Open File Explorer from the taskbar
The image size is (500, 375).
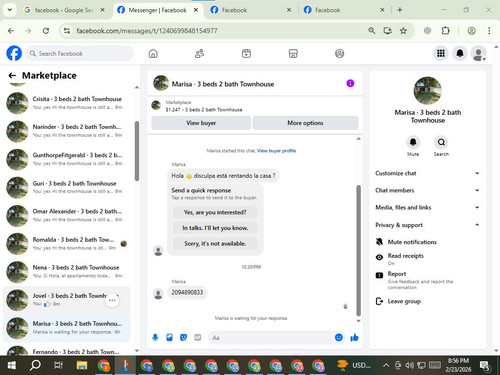pyautogui.click(x=82, y=365)
